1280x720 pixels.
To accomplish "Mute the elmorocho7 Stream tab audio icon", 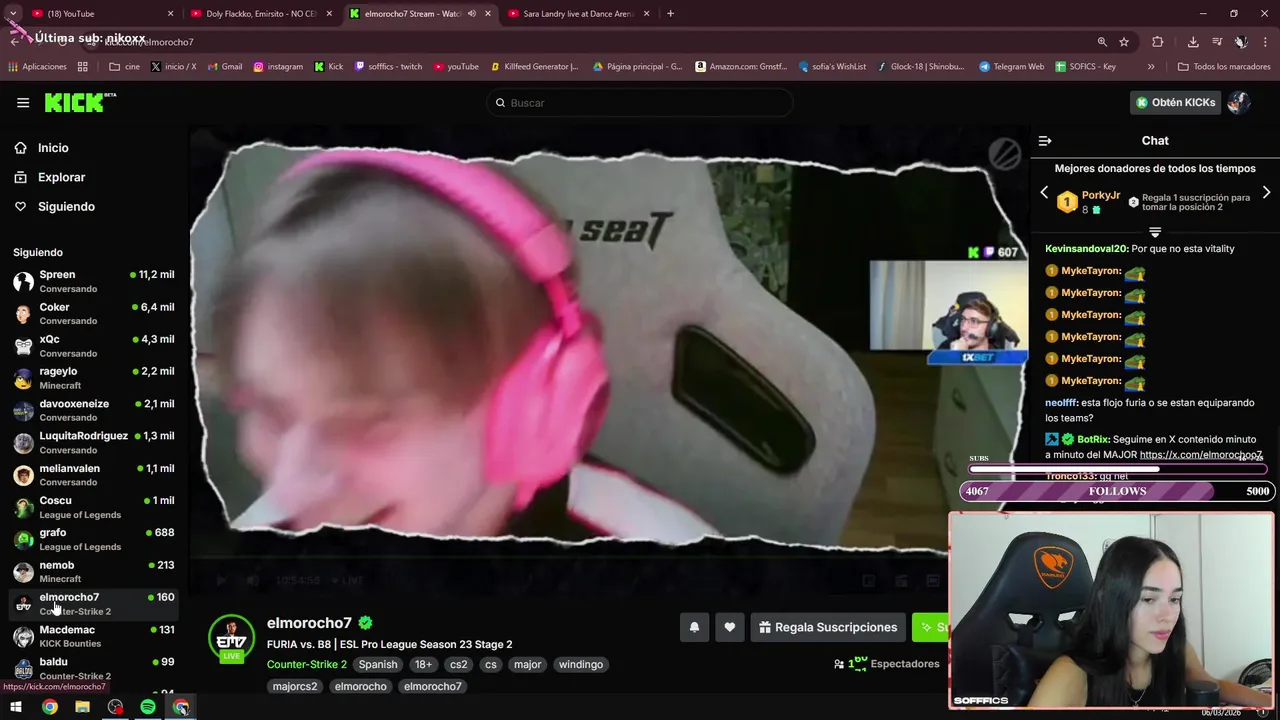I will [x=471, y=14].
